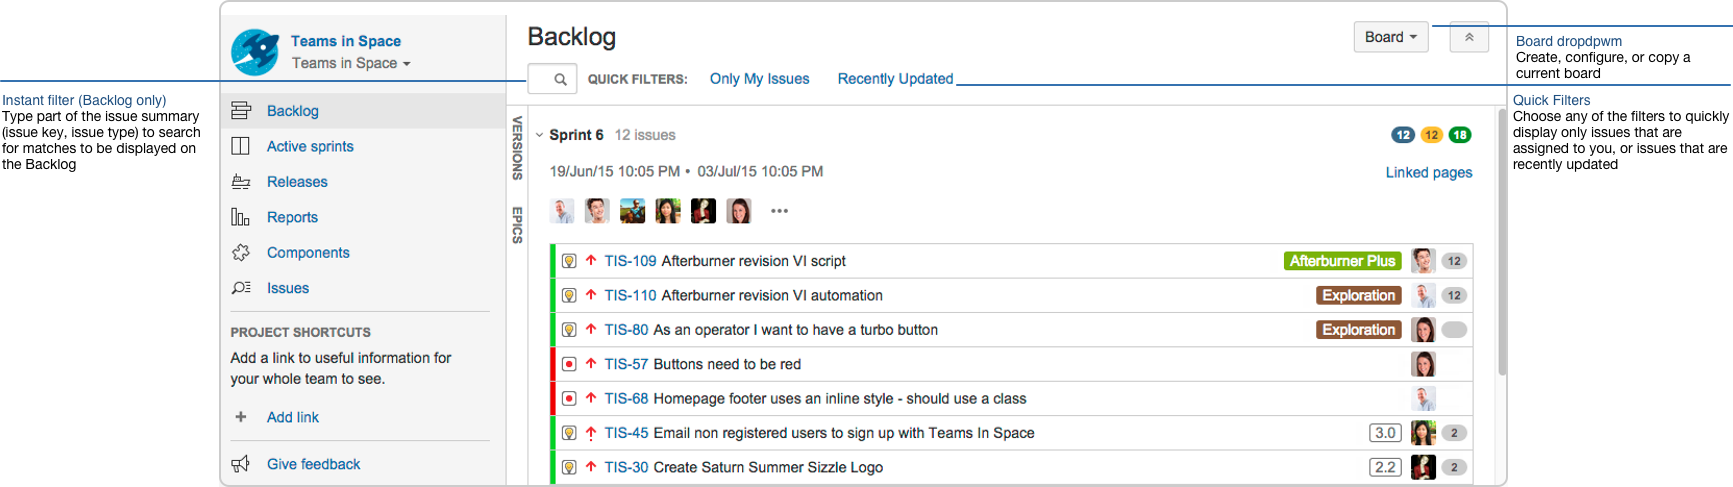This screenshot has height=487, width=1733.
Task: Click the Backlog sidebar icon
Action: (x=241, y=111)
